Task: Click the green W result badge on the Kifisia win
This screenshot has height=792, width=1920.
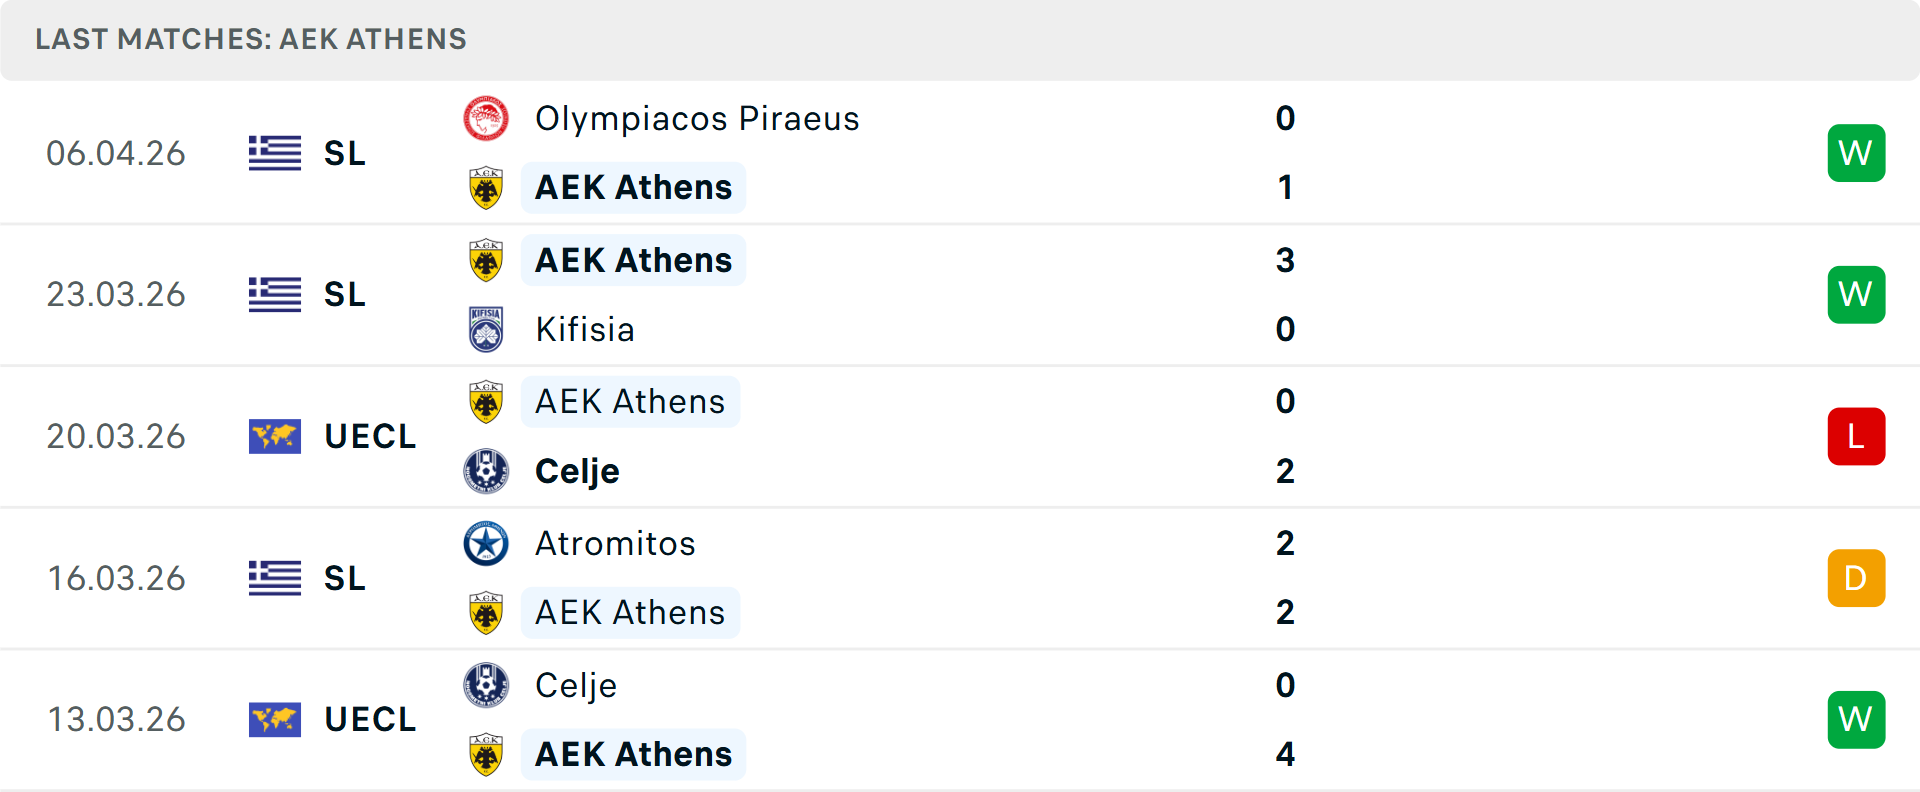Action: coord(1856,294)
